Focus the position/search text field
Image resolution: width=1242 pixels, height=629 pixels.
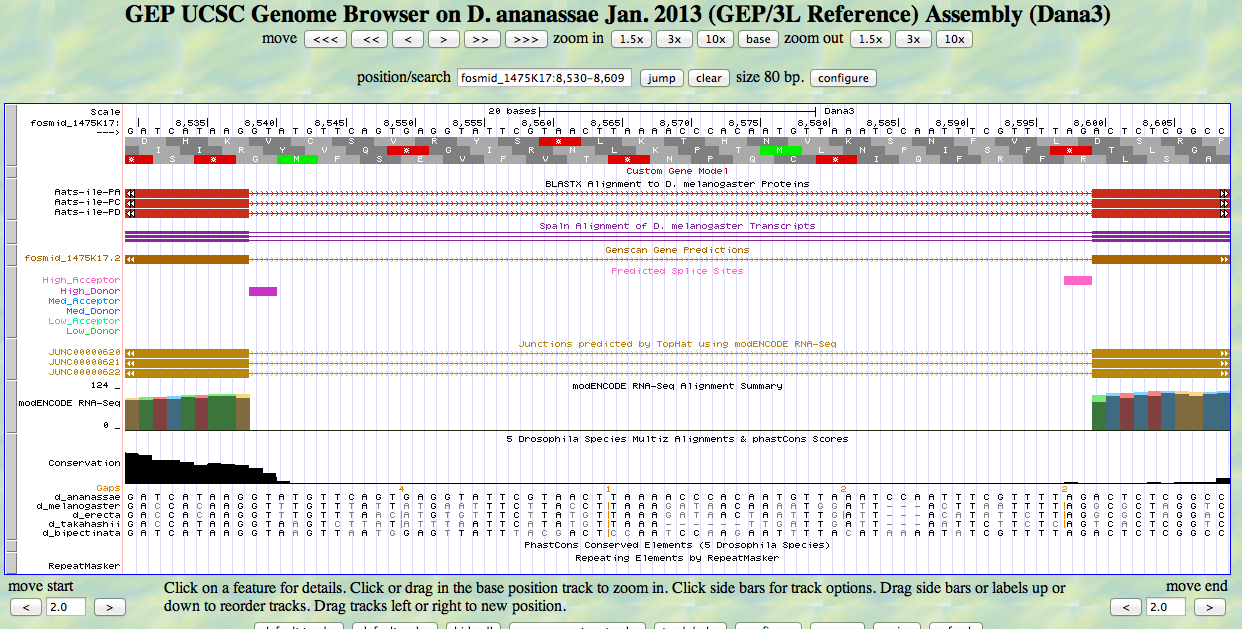544,78
